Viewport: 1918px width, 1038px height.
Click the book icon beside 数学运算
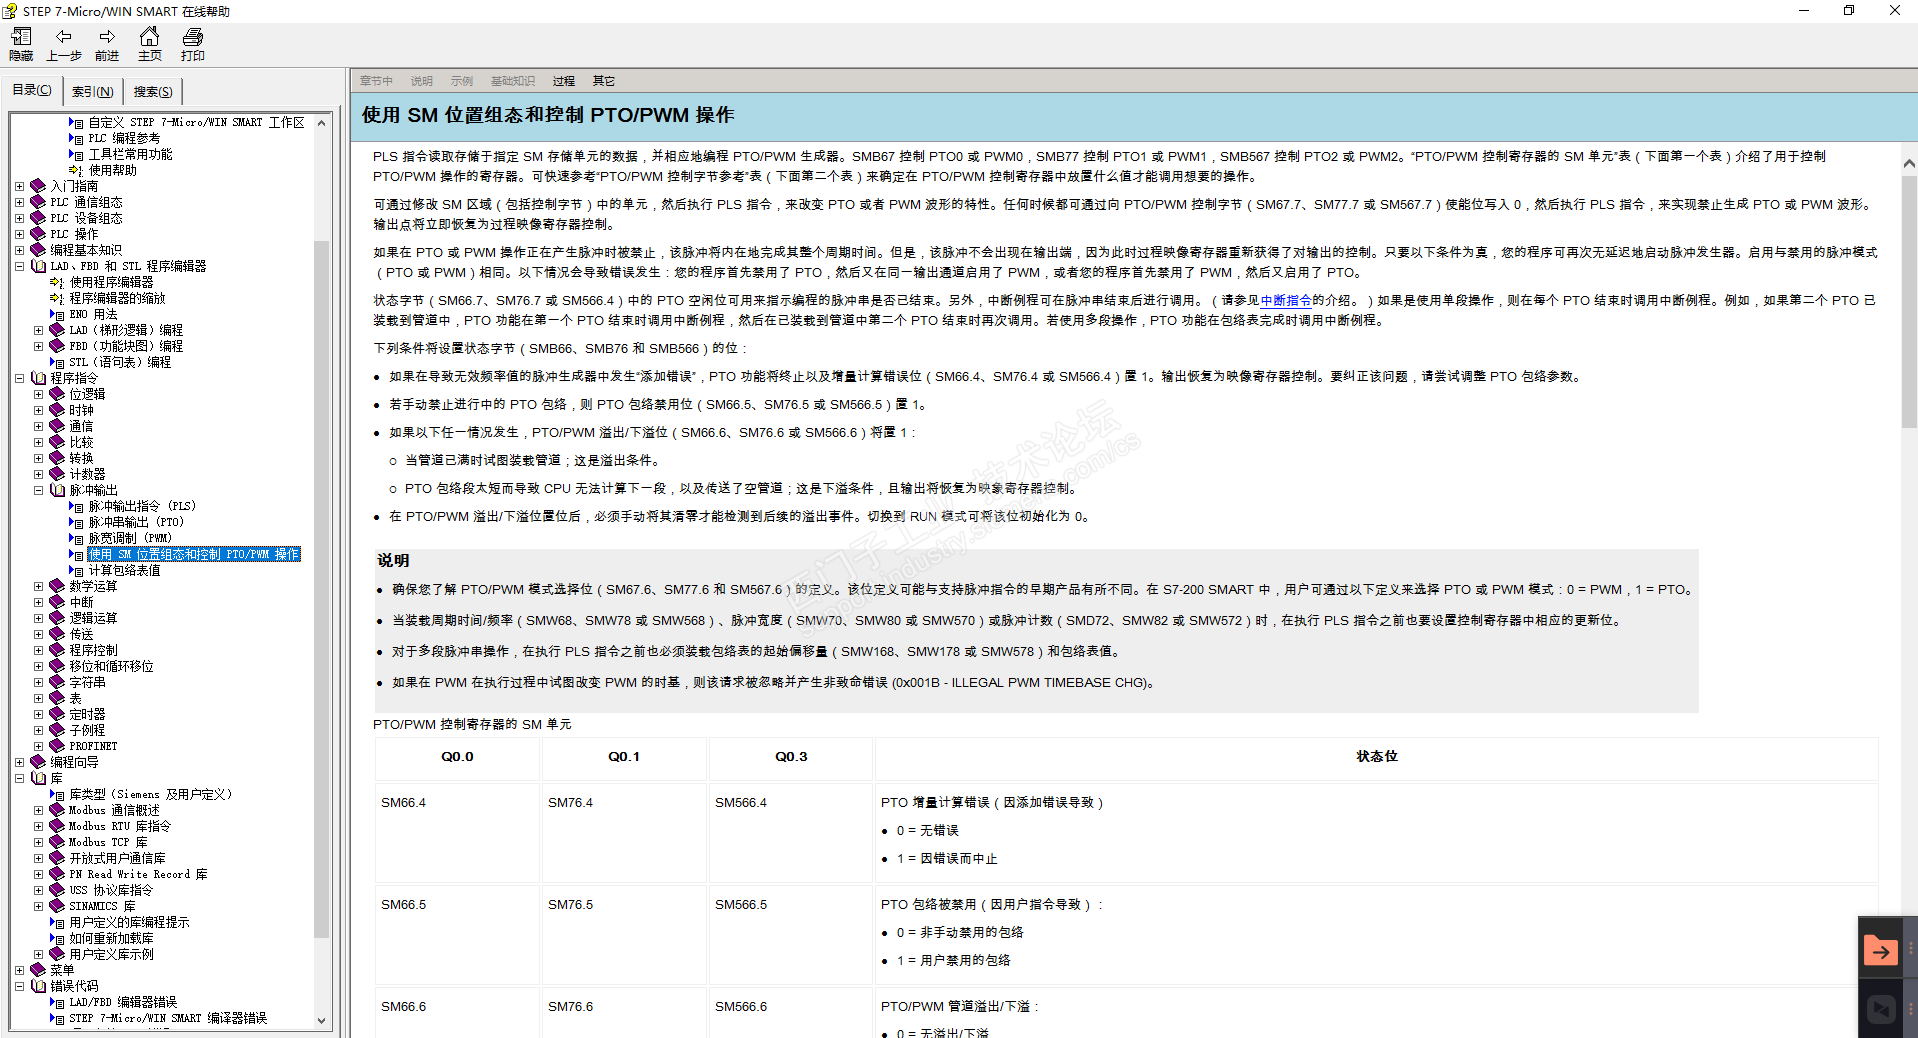57,586
